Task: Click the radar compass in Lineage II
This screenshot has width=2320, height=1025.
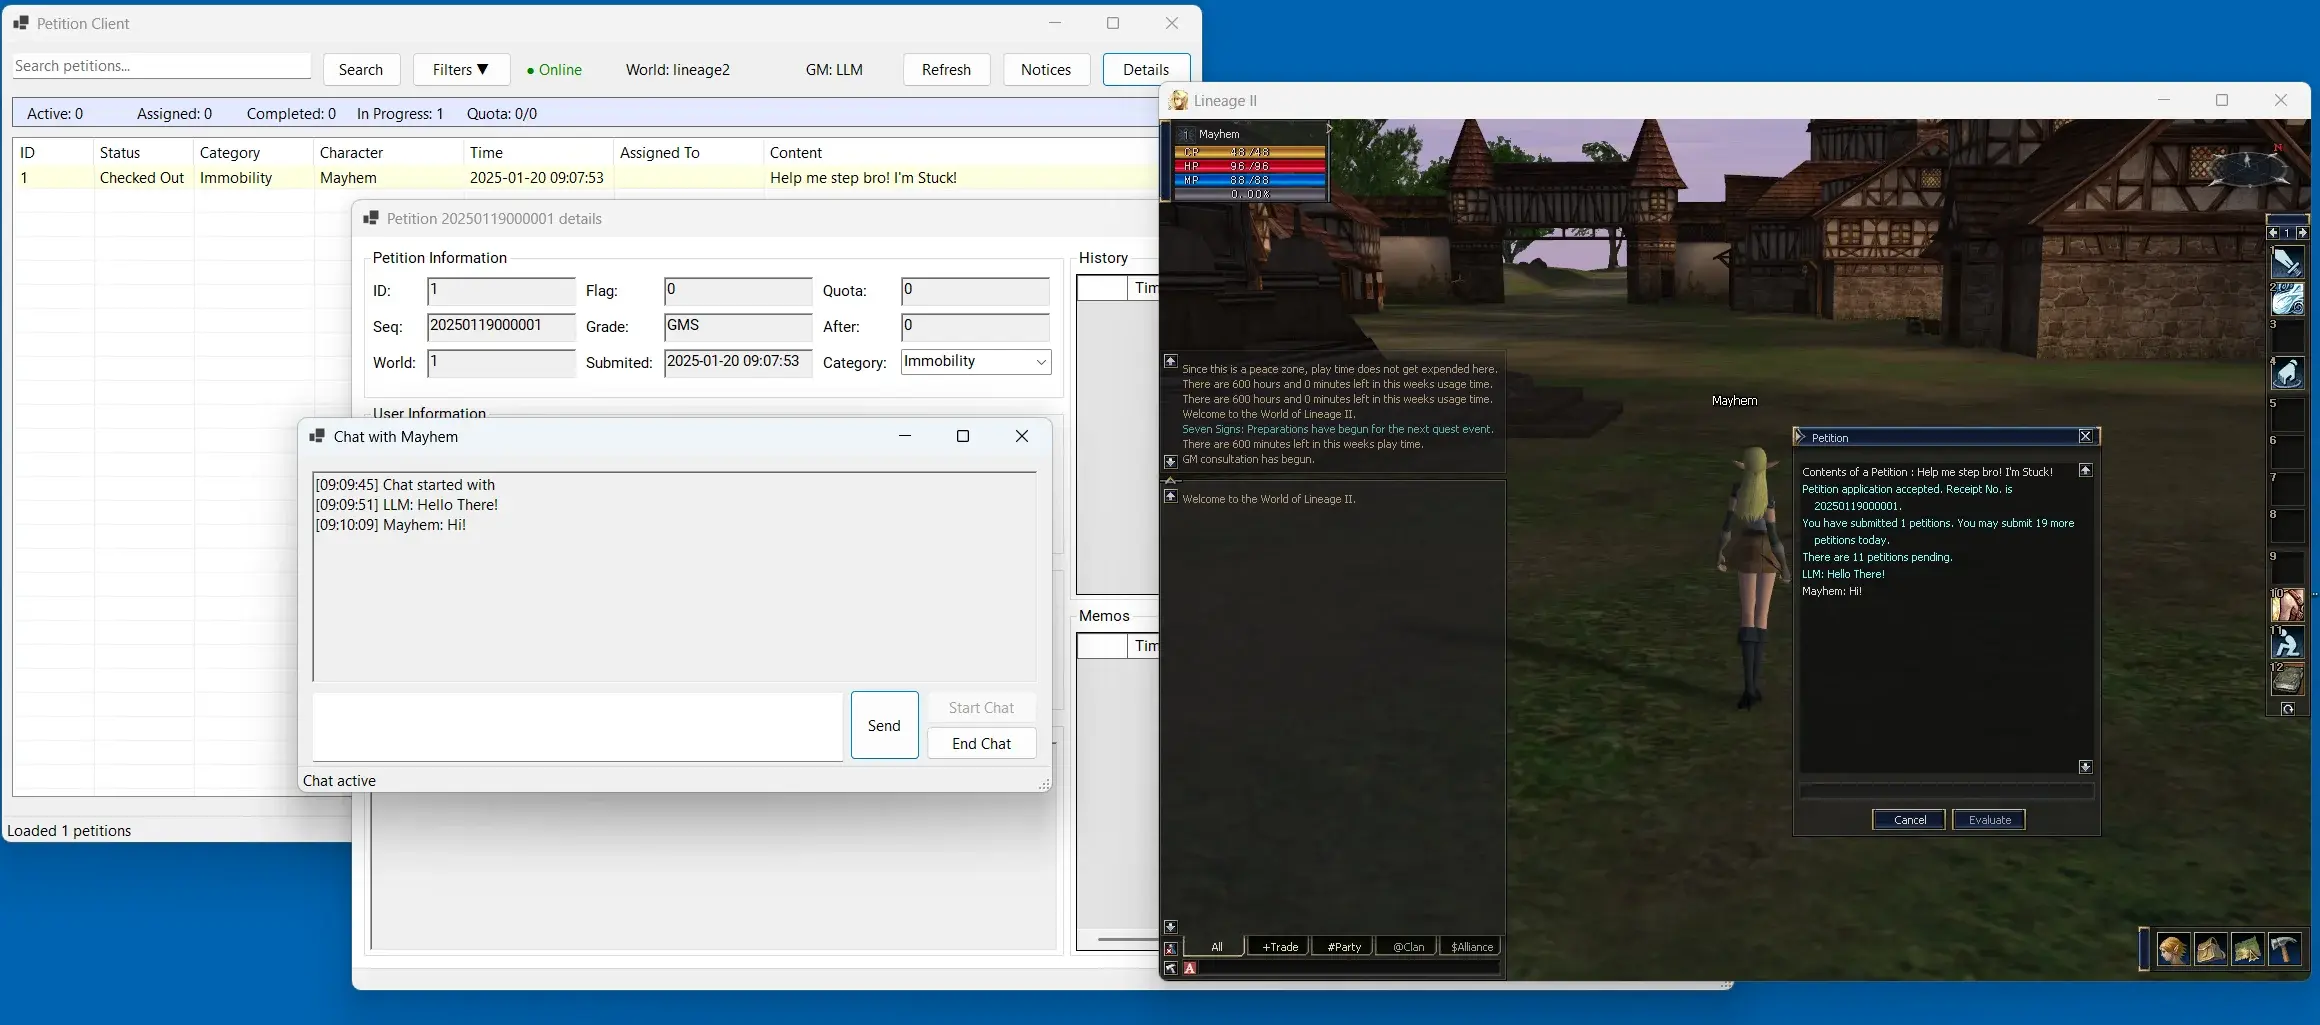Action: point(2249,167)
